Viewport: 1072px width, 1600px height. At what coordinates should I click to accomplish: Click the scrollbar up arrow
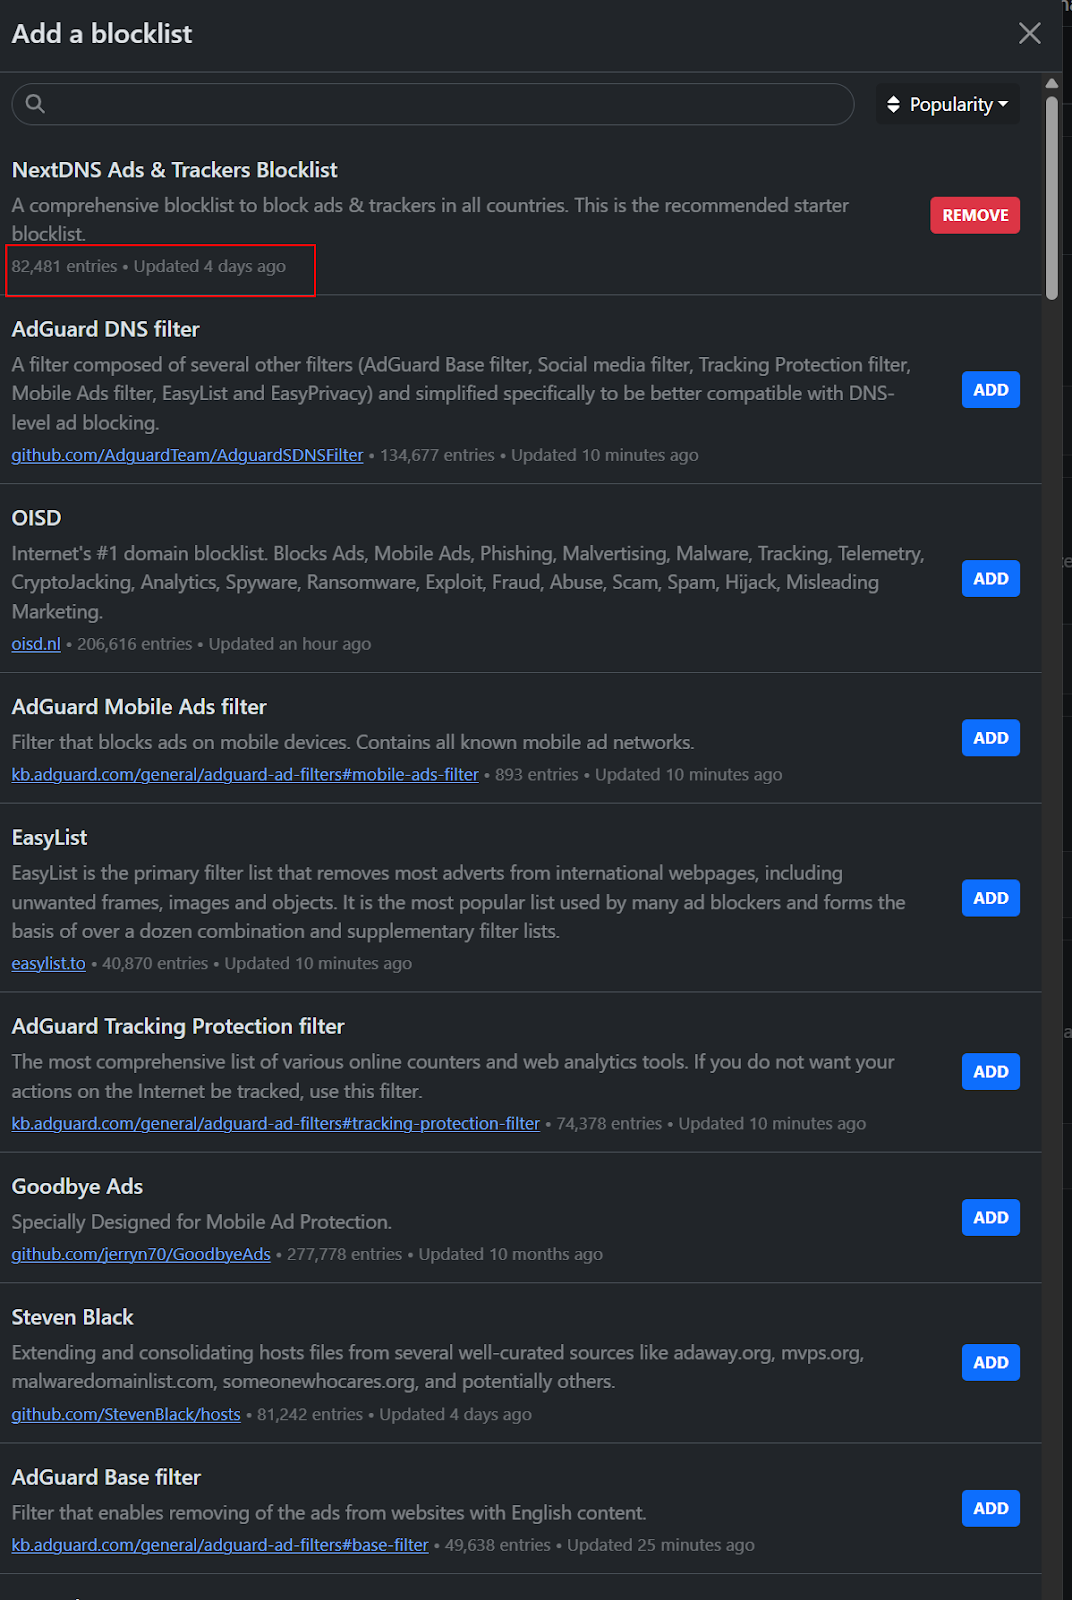tap(1051, 83)
